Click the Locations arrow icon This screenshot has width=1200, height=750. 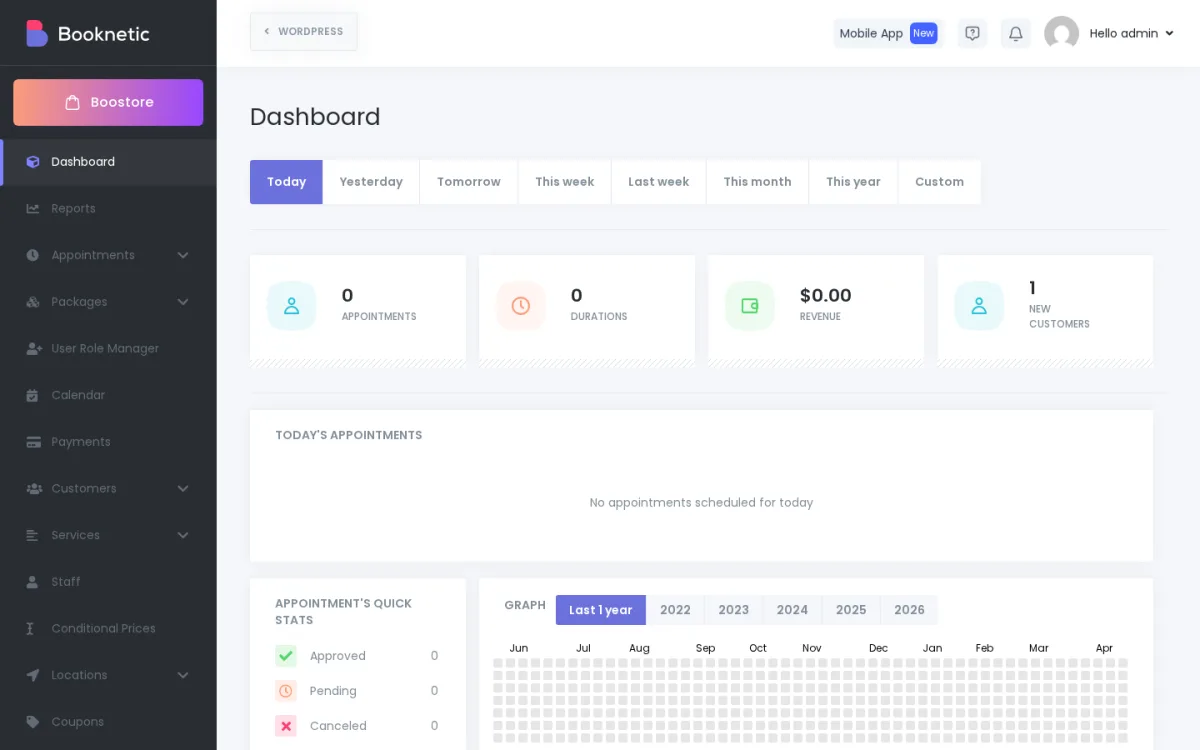(x=33, y=675)
